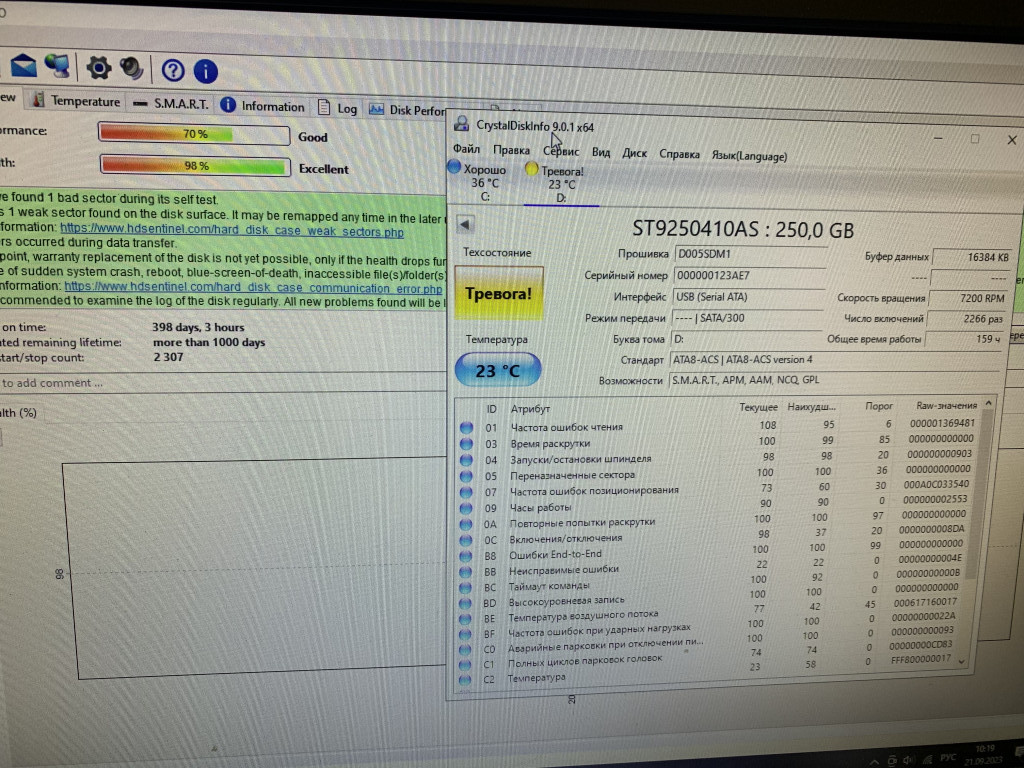Screen dimensions: 1024x768
Task: Click the blue info icon in toolbar
Action: [x=206, y=71]
